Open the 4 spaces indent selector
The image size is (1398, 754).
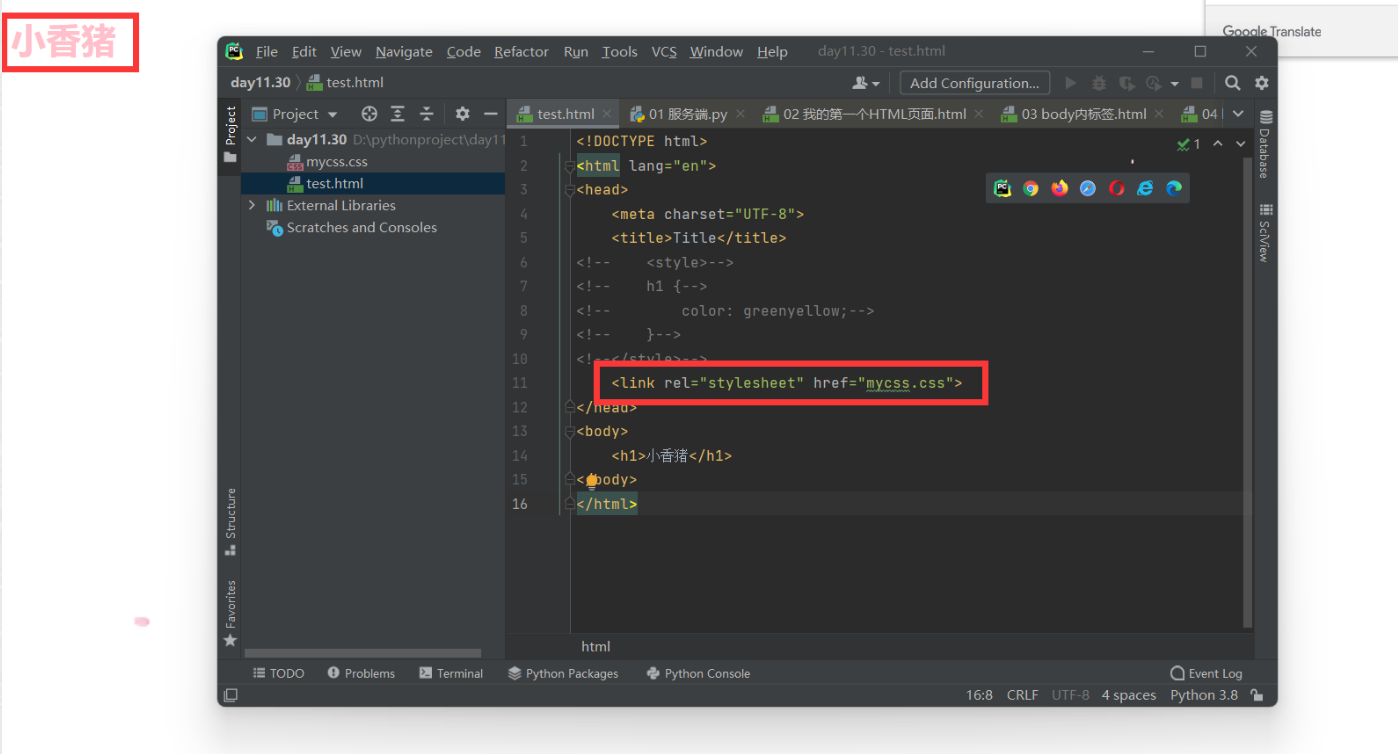tap(1128, 695)
